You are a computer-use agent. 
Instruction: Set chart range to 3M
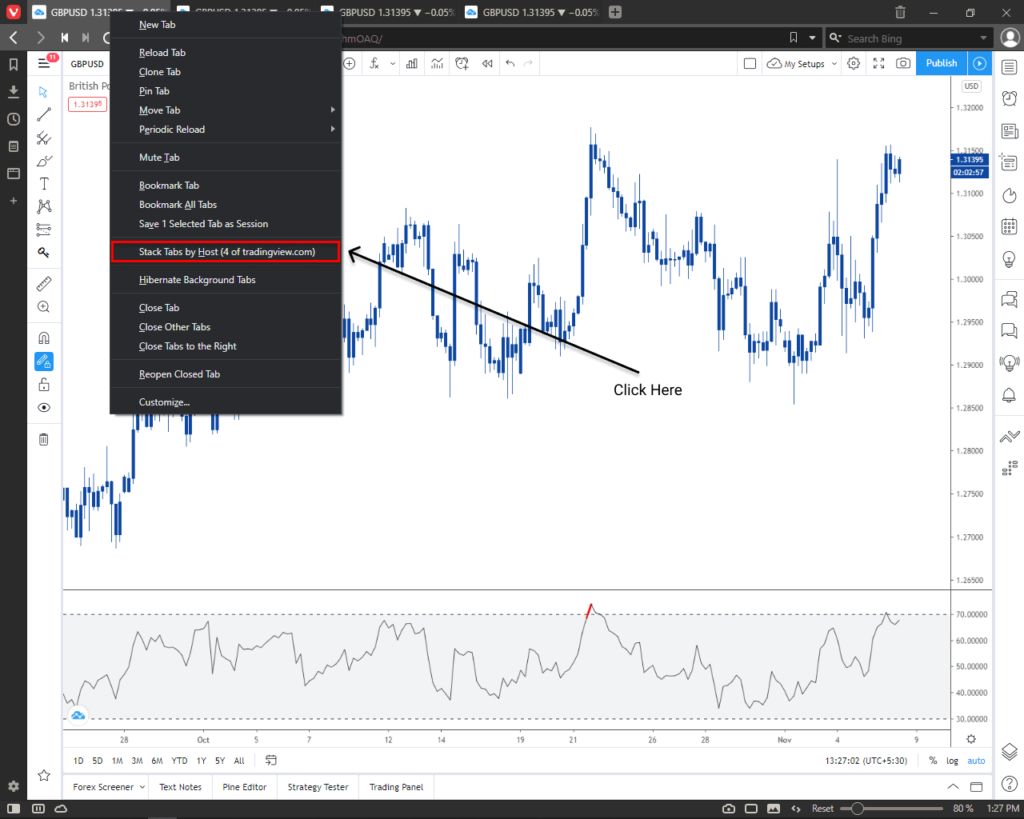click(137, 760)
